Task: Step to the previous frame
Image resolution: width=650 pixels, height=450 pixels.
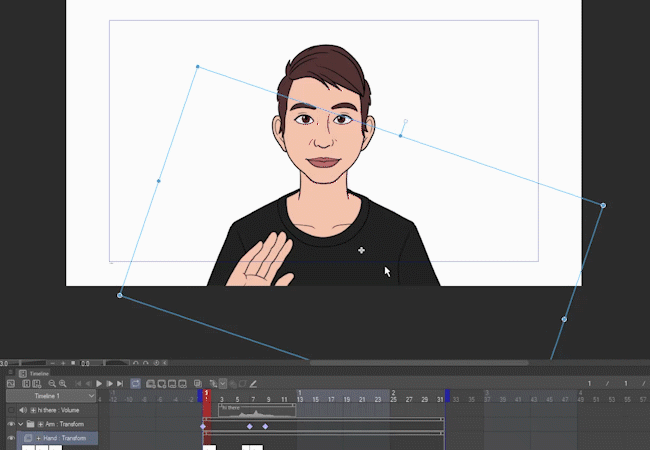Action: pos(89,384)
